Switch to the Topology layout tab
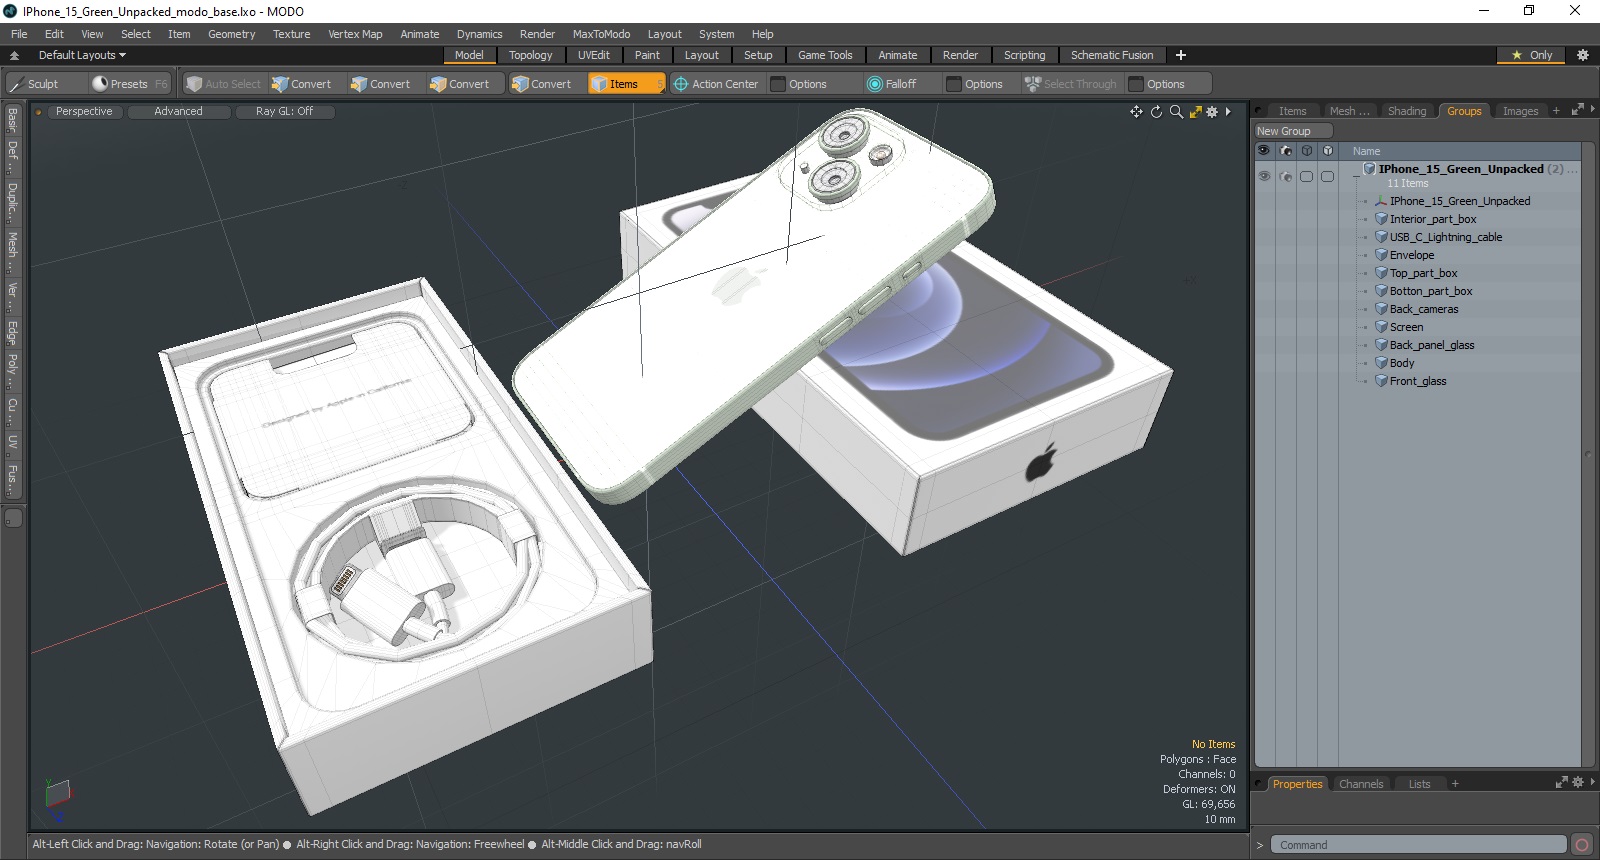This screenshot has height=860, width=1600. [530, 55]
